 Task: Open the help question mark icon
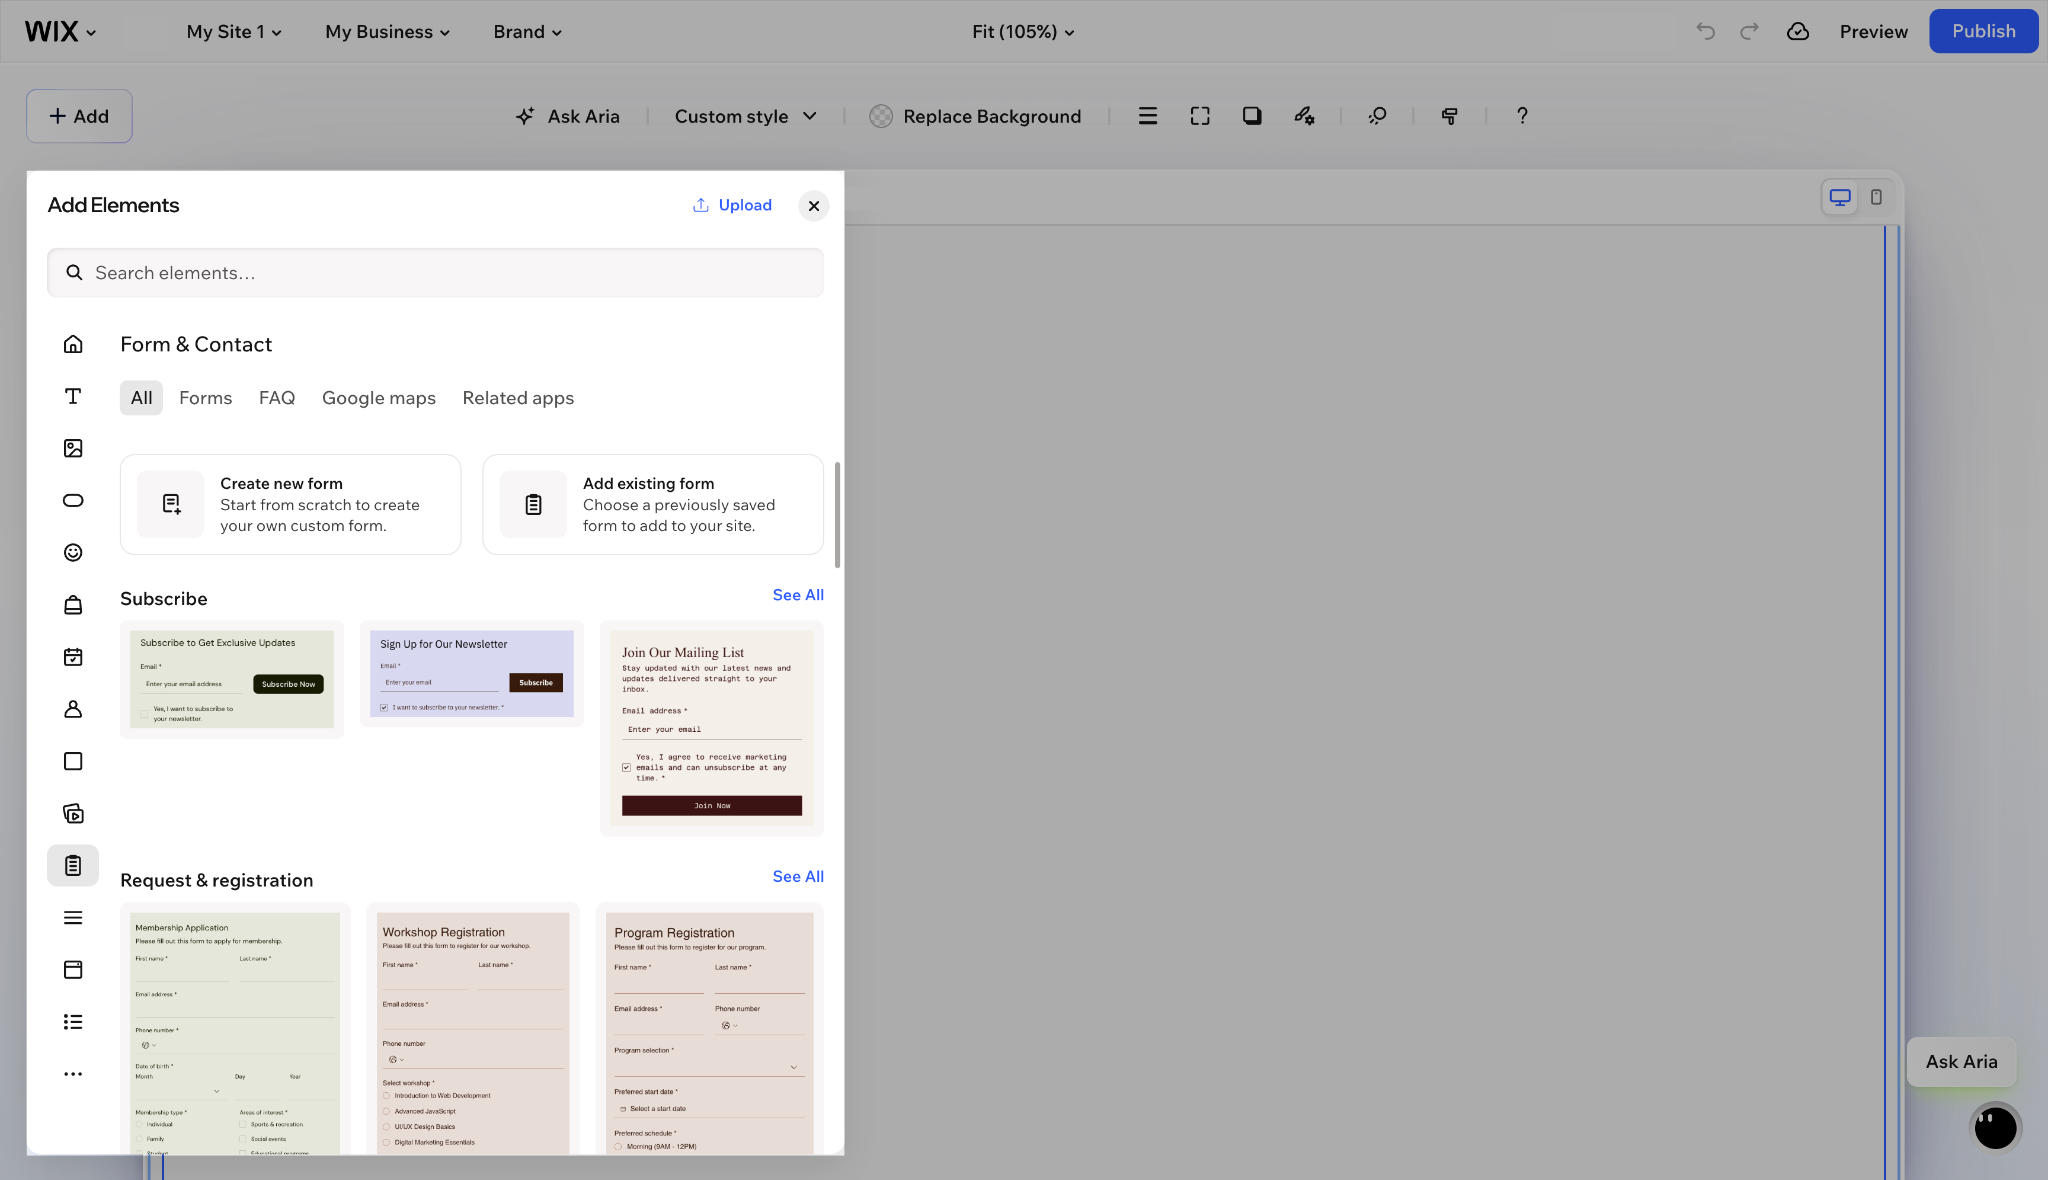(1522, 116)
